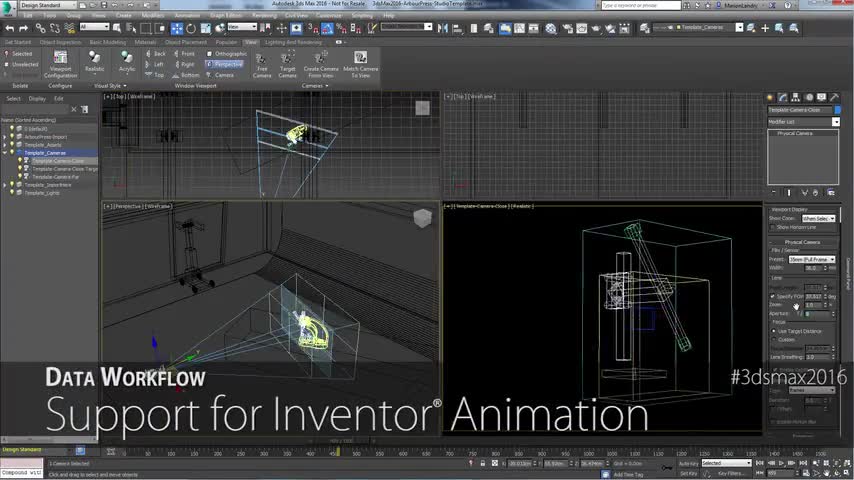The width and height of the screenshot is (854, 480).
Task: Click the Acrylic visual style button
Action: point(126,61)
